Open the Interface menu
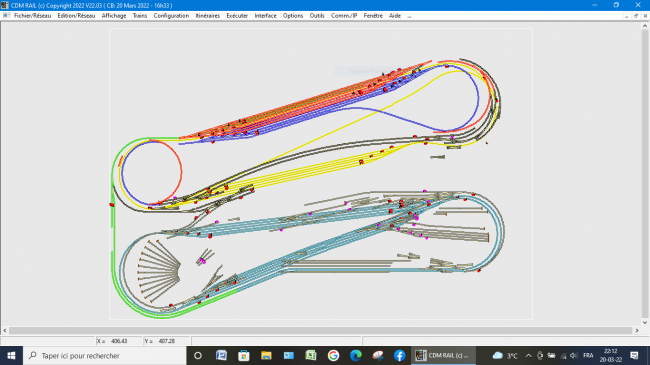The height and width of the screenshot is (365, 650). click(x=265, y=16)
